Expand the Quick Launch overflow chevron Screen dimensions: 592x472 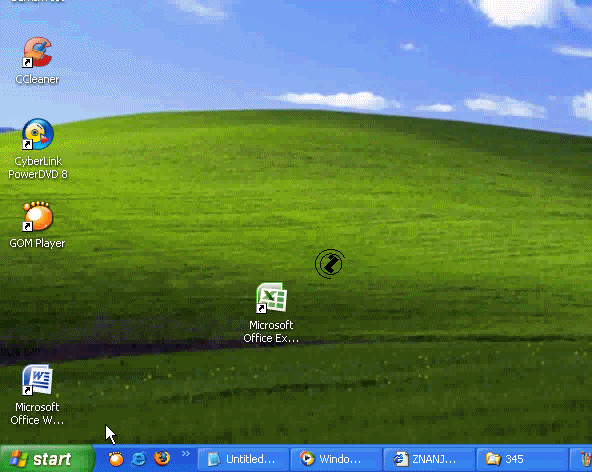[186, 453]
